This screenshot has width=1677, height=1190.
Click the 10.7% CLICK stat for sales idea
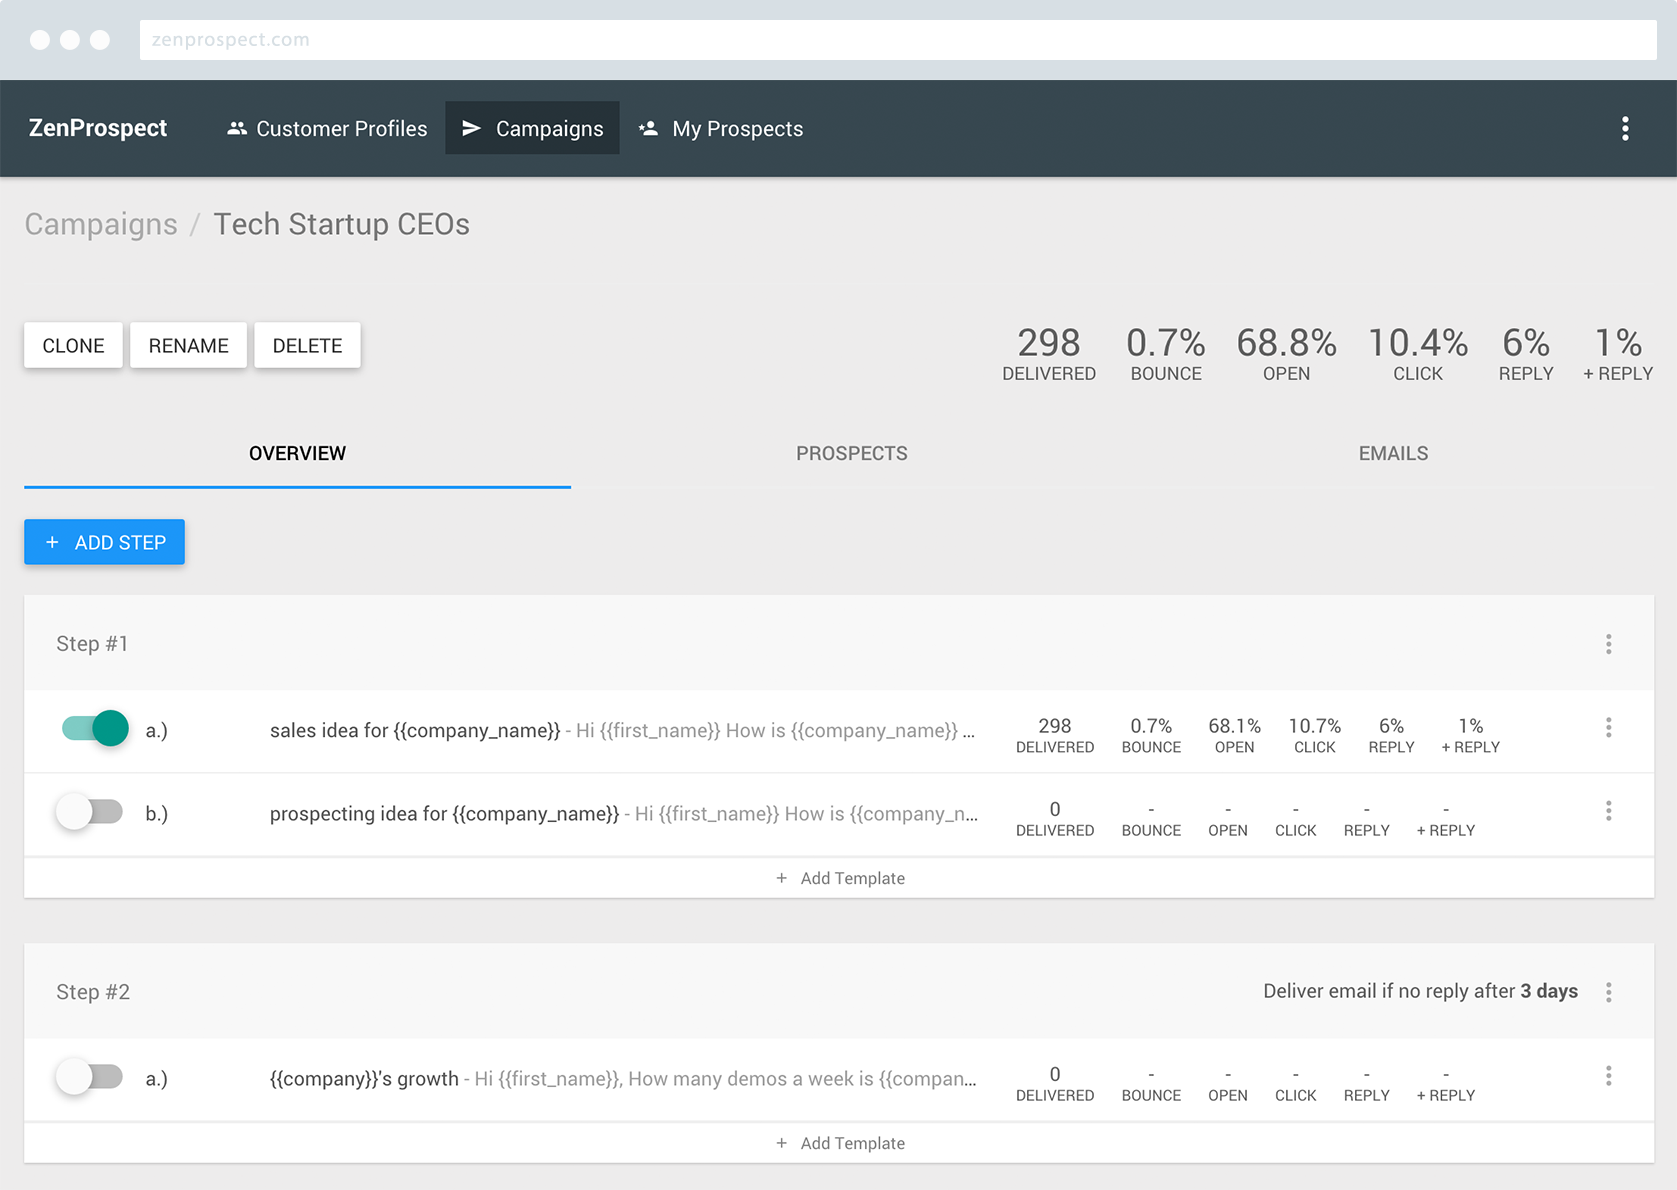[x=1314, y=735]
